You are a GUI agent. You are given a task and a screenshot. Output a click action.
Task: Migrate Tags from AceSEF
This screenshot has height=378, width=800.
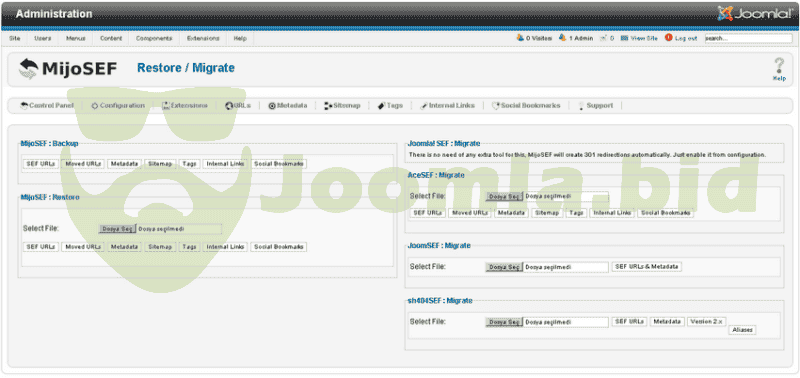tap(576, 213)
